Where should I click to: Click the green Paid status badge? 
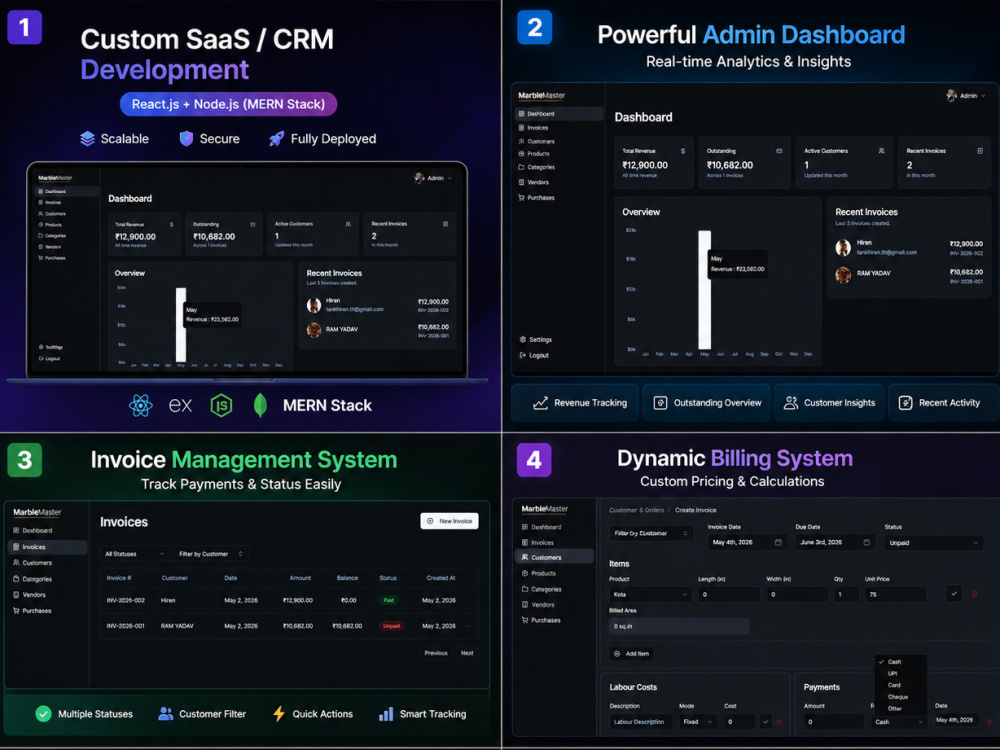click(388, 600)
